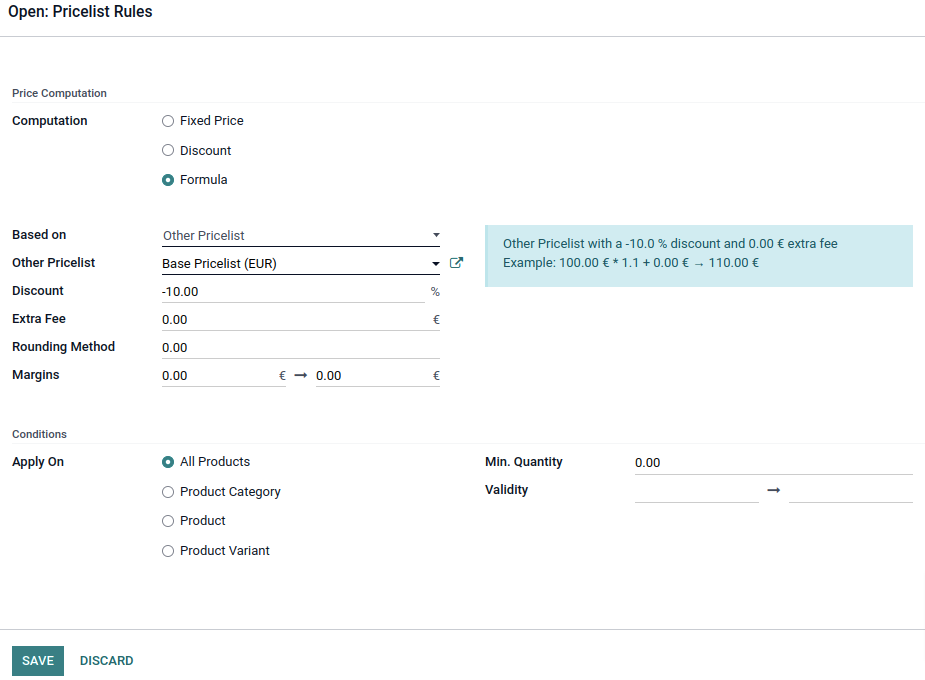
Task: Save the pricelist rule
Action: click(x=38, y=661)
